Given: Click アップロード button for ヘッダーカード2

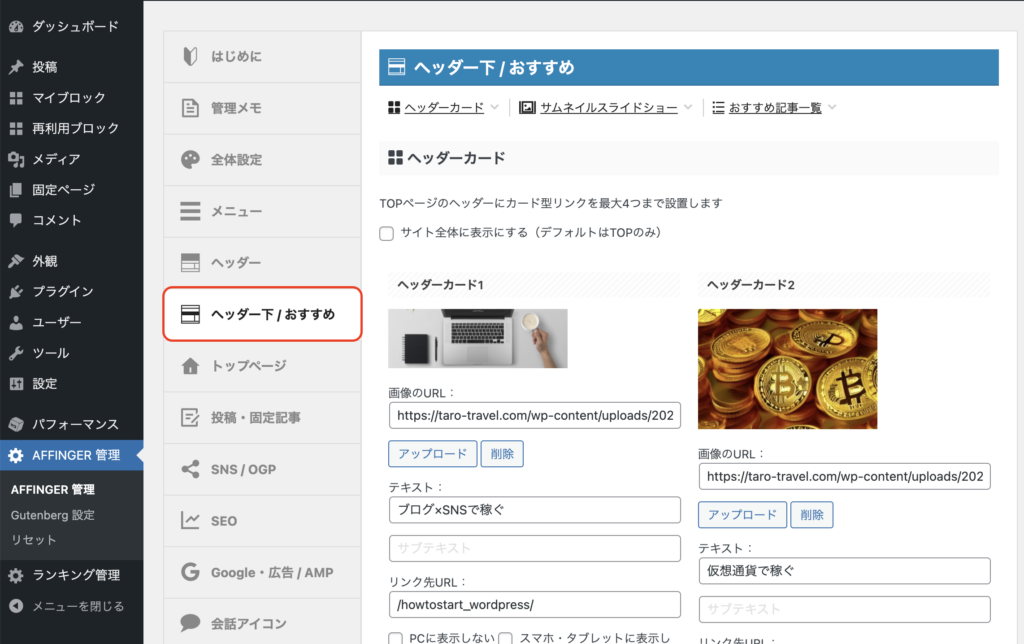Looking at the screenshot, I should pos(743,515).
